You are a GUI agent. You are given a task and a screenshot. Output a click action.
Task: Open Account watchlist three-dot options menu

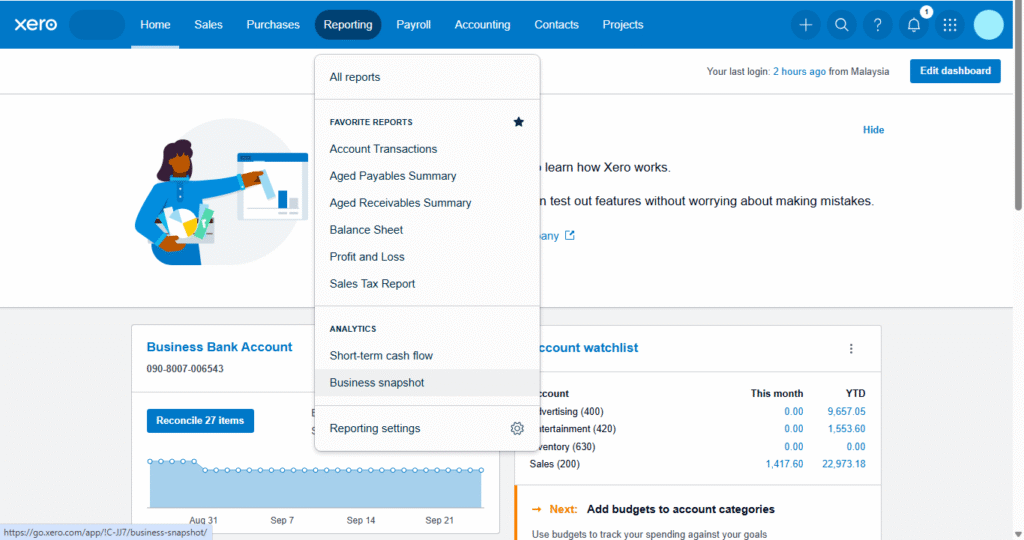(x=851, y=349)
